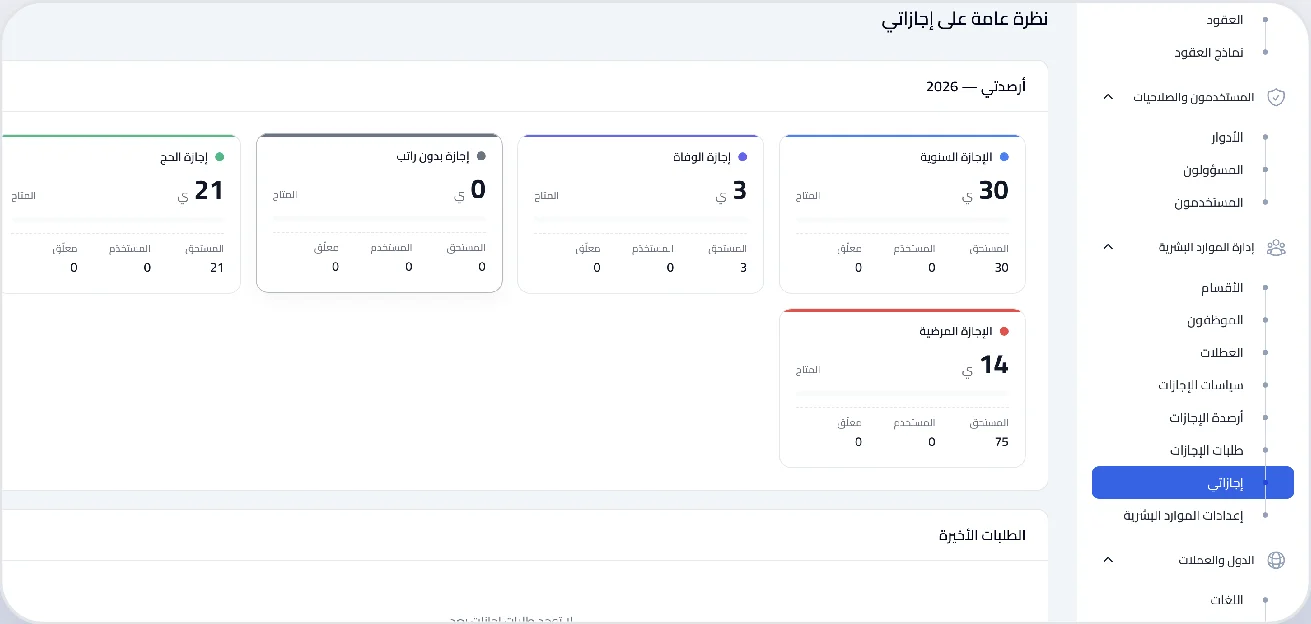1311x624 pixels.
Task: Click the people icon beside إدارة الموارد البشرية
Action: point(1275,247)
